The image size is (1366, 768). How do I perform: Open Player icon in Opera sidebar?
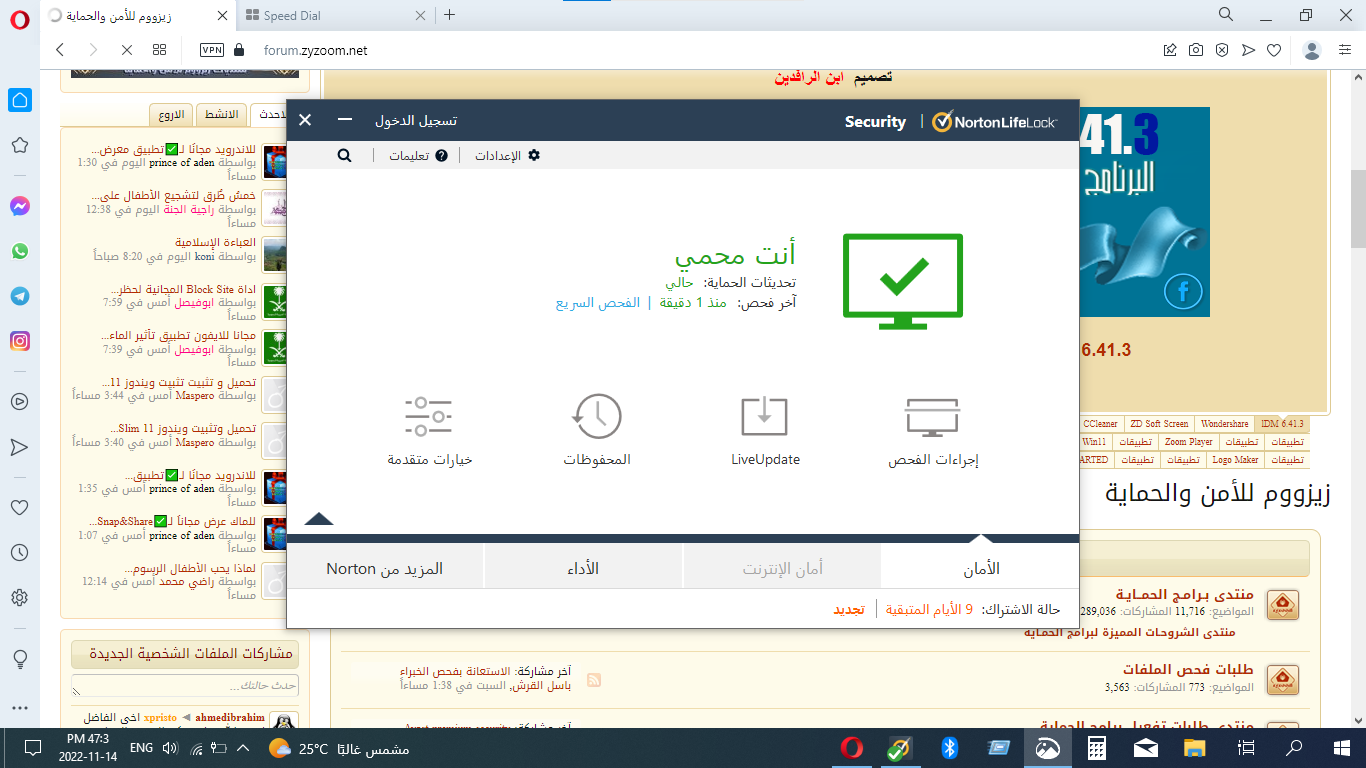click(19, 402)
